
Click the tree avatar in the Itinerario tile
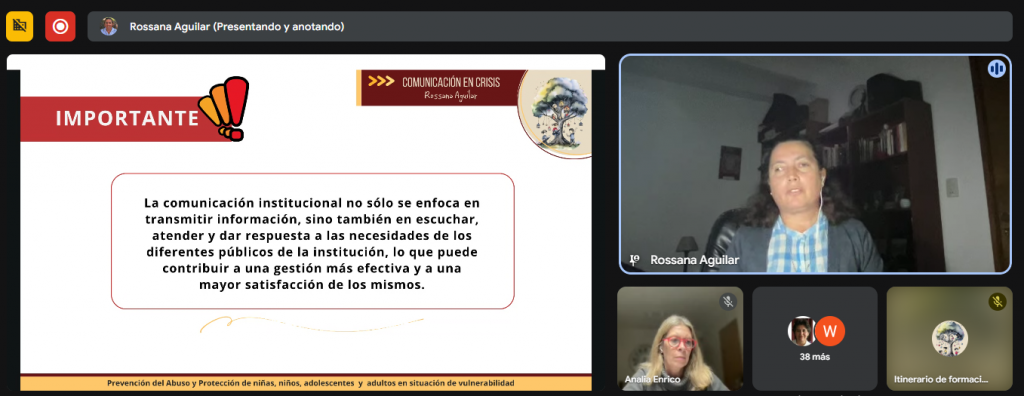point(950,338)
